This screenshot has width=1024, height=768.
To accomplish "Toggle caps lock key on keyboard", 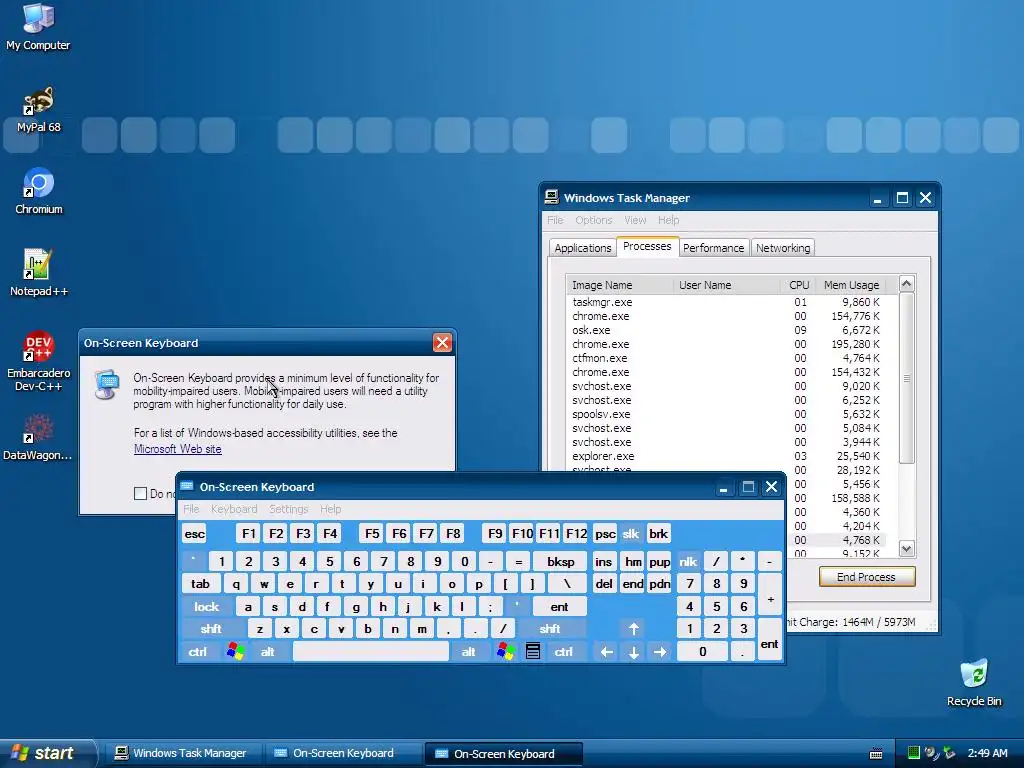I will tap(206, 607).
